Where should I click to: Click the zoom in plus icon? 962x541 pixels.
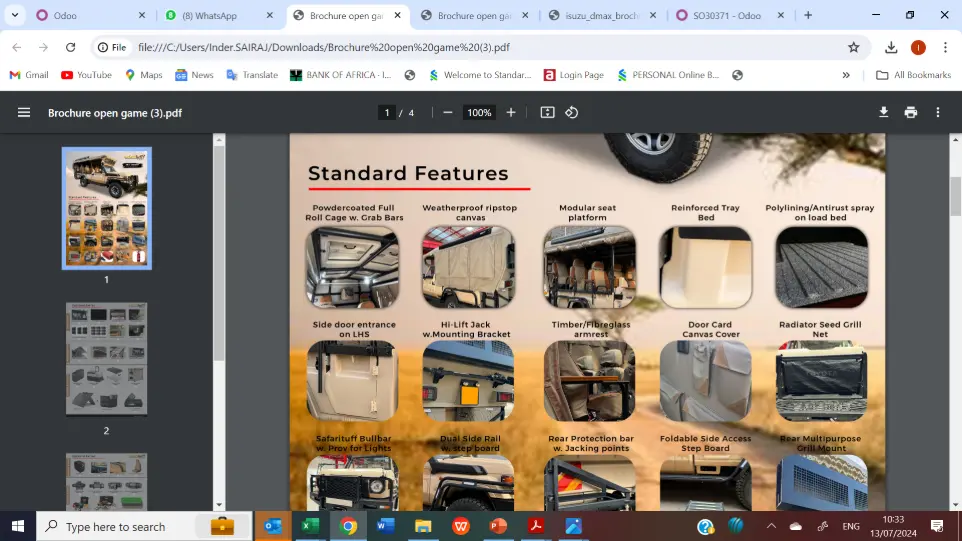[x=511, y=113]
